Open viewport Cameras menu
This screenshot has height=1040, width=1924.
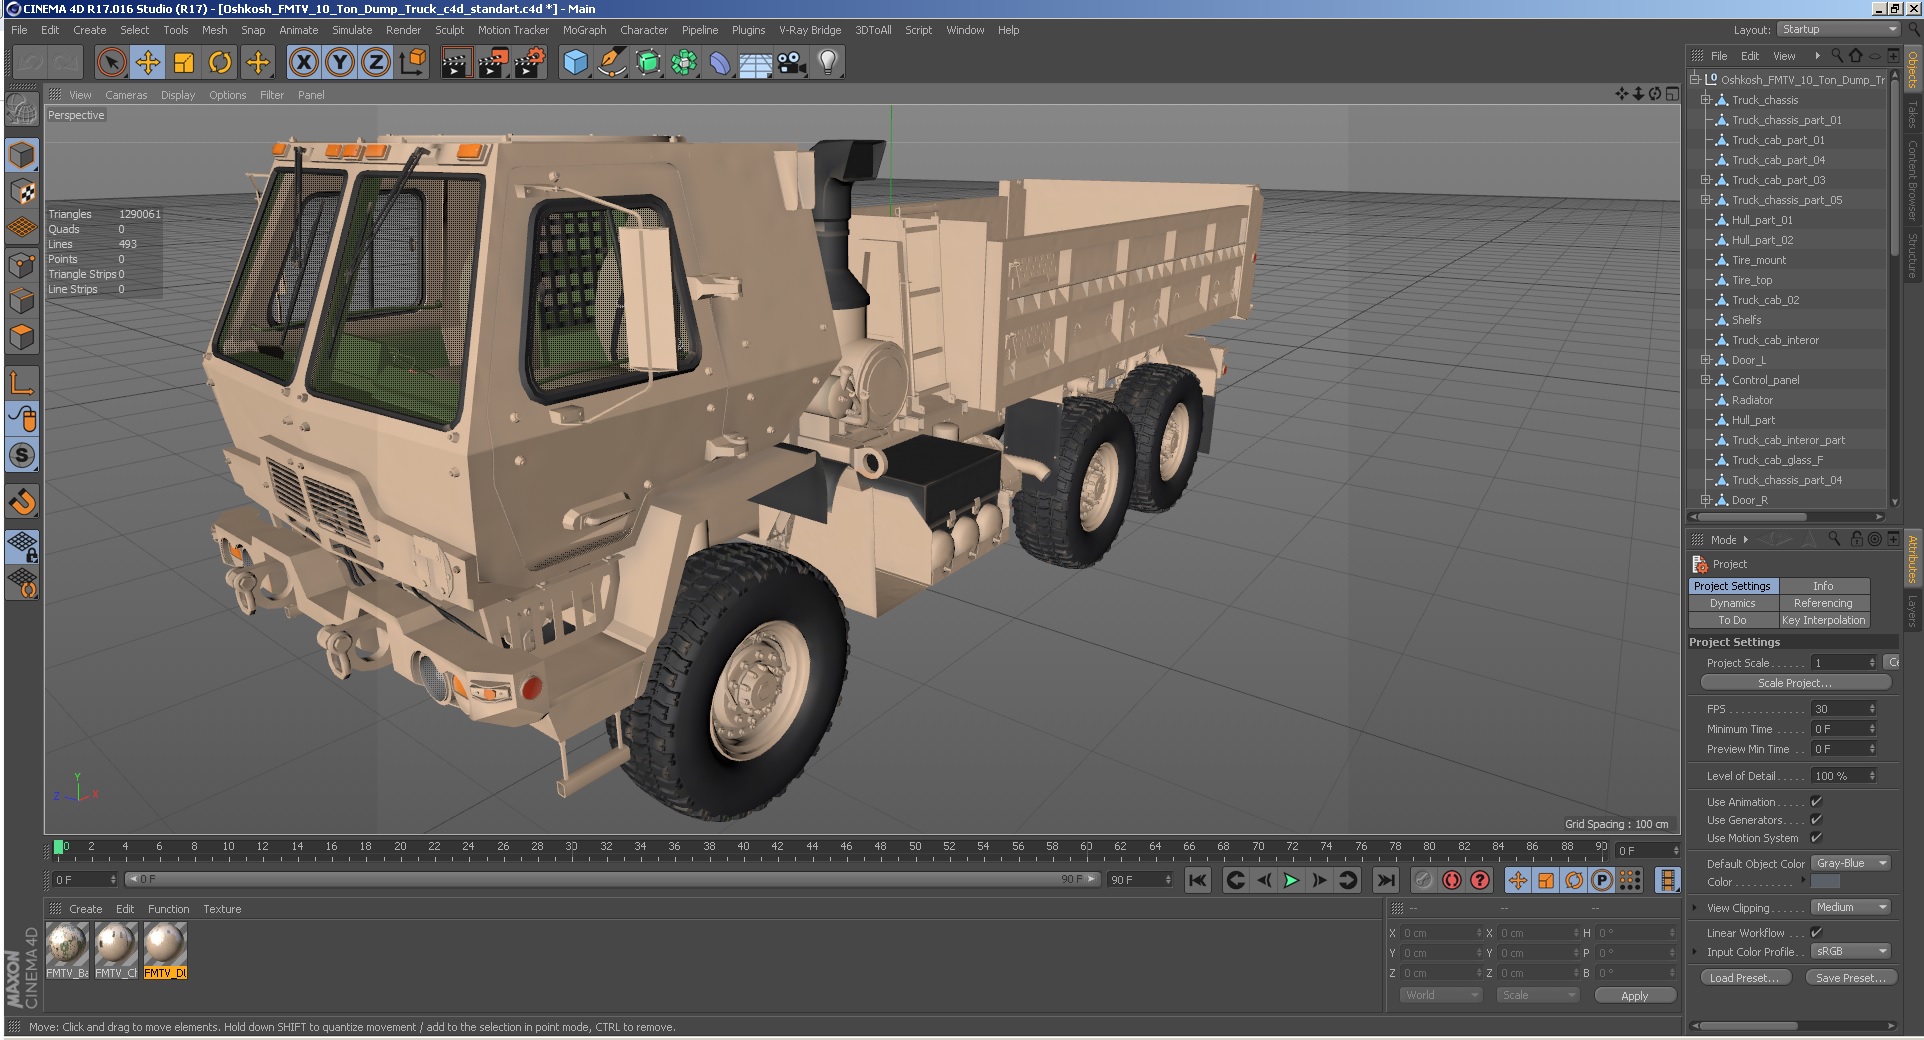tap(126, 95)
